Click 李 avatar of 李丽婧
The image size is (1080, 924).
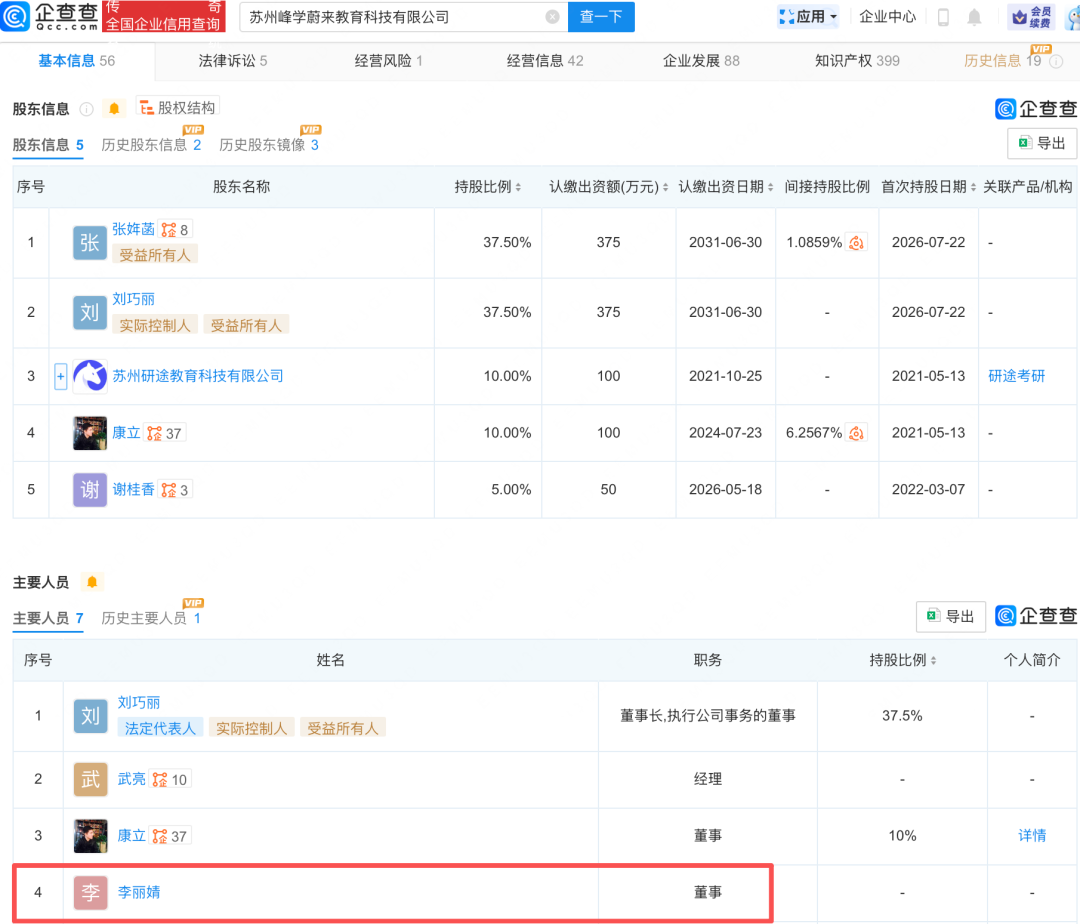[x=91, y=893]
